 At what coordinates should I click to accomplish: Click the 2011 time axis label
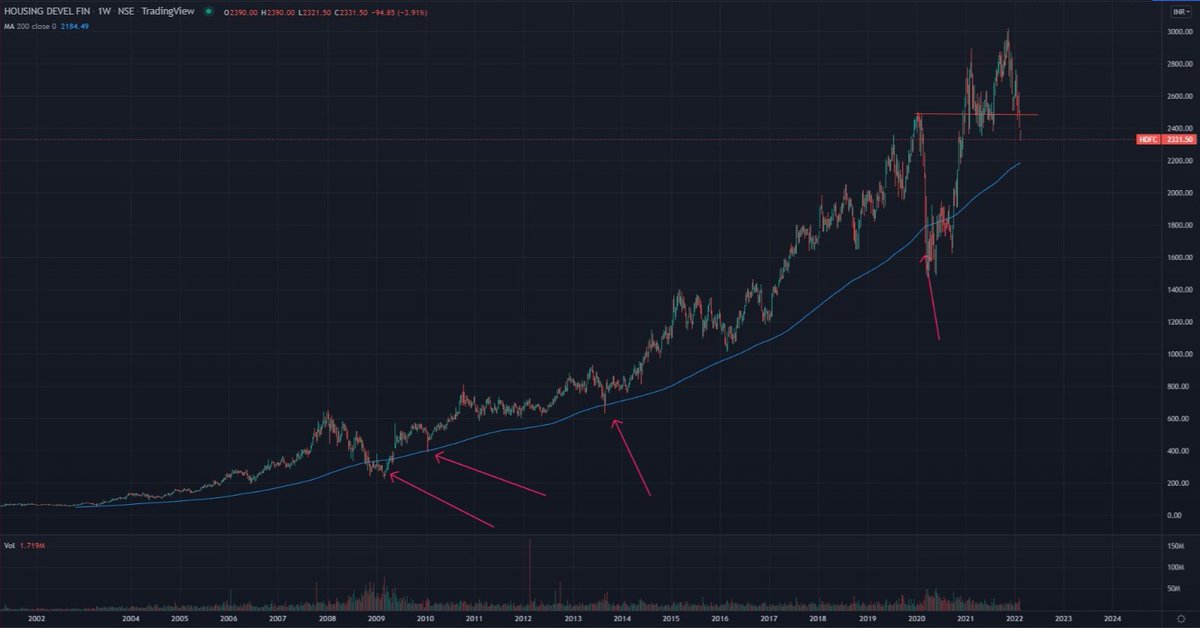[474, 619]
